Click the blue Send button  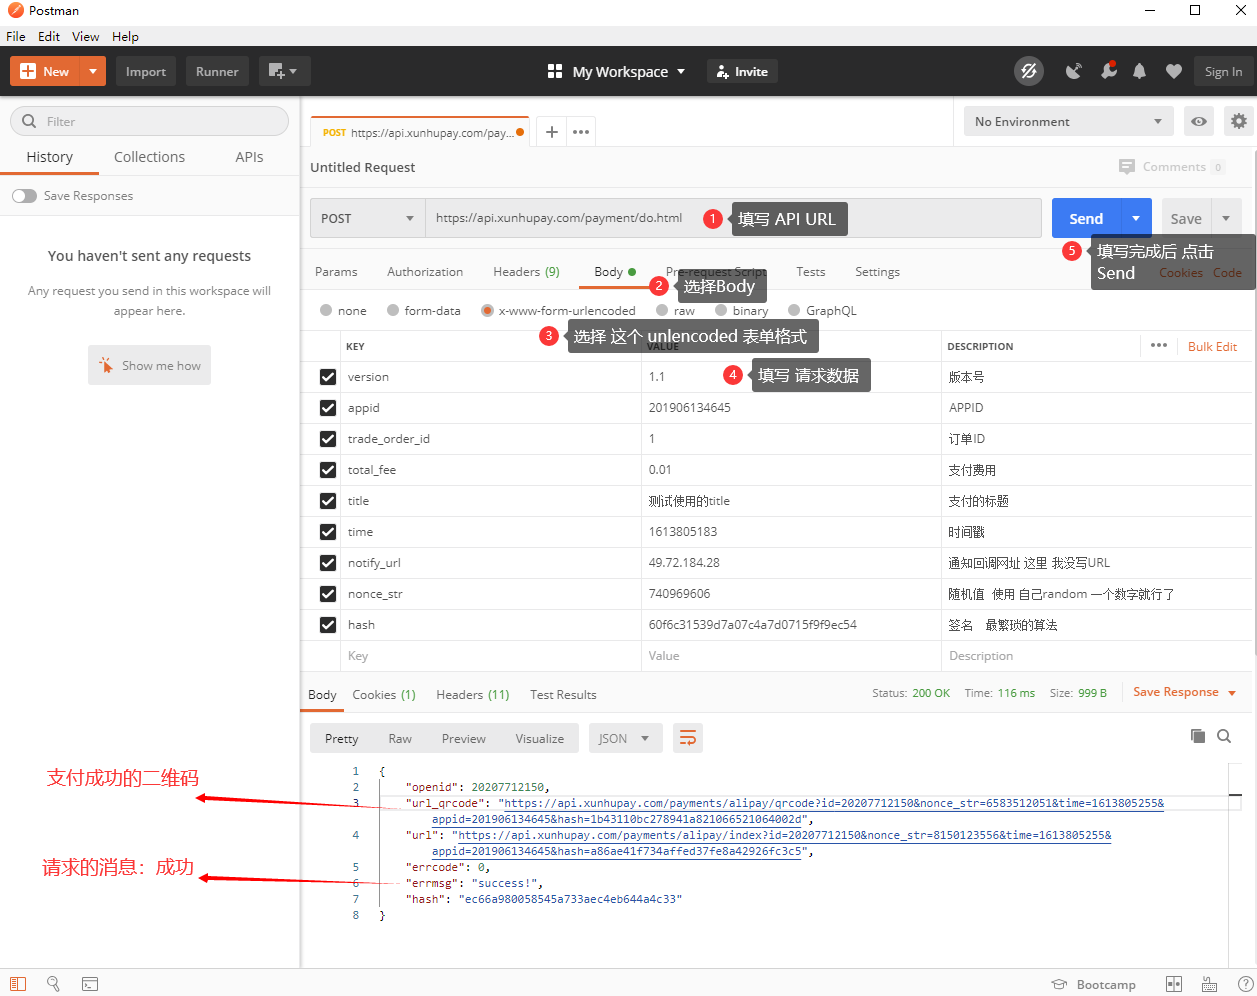pyautogui.click(x=1086, y=218)
